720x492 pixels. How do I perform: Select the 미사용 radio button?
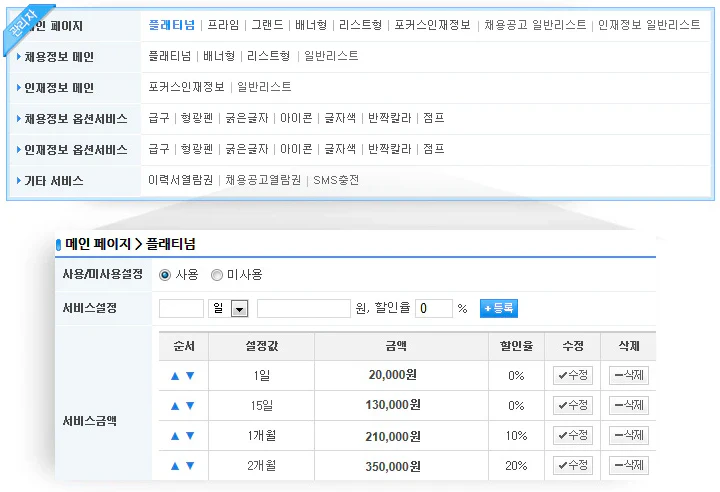(x=217, y=275)
